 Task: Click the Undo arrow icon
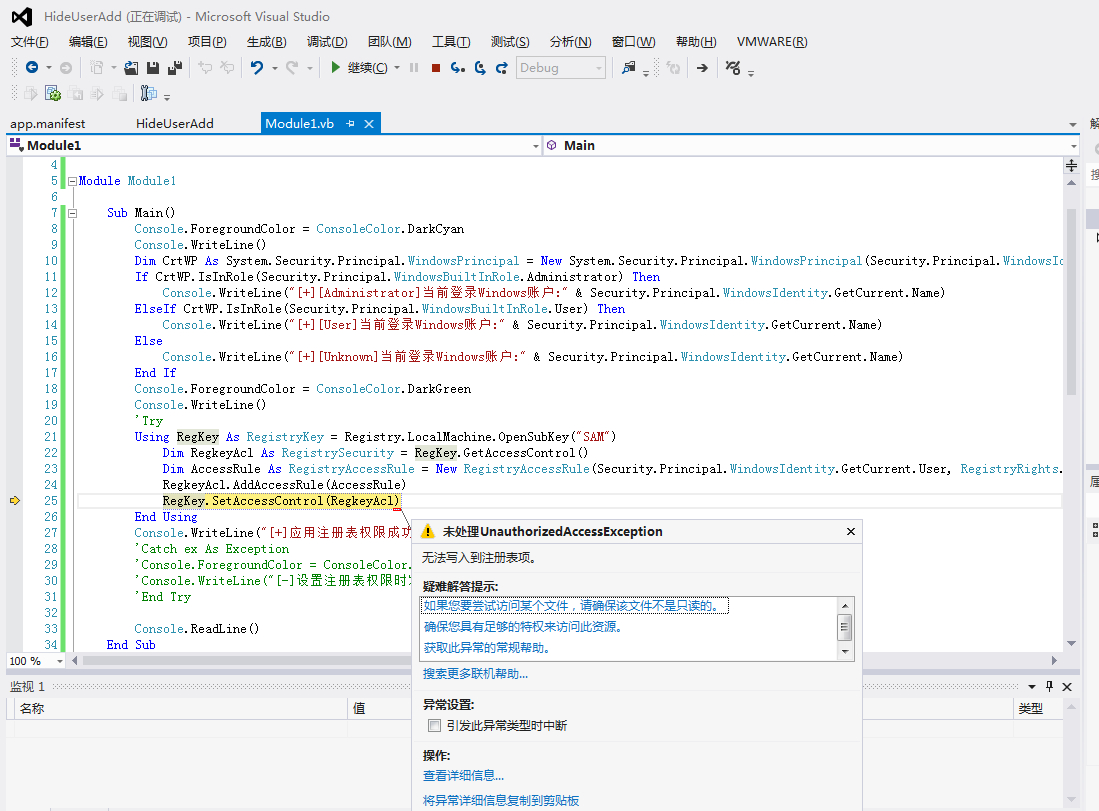point(257,68)
